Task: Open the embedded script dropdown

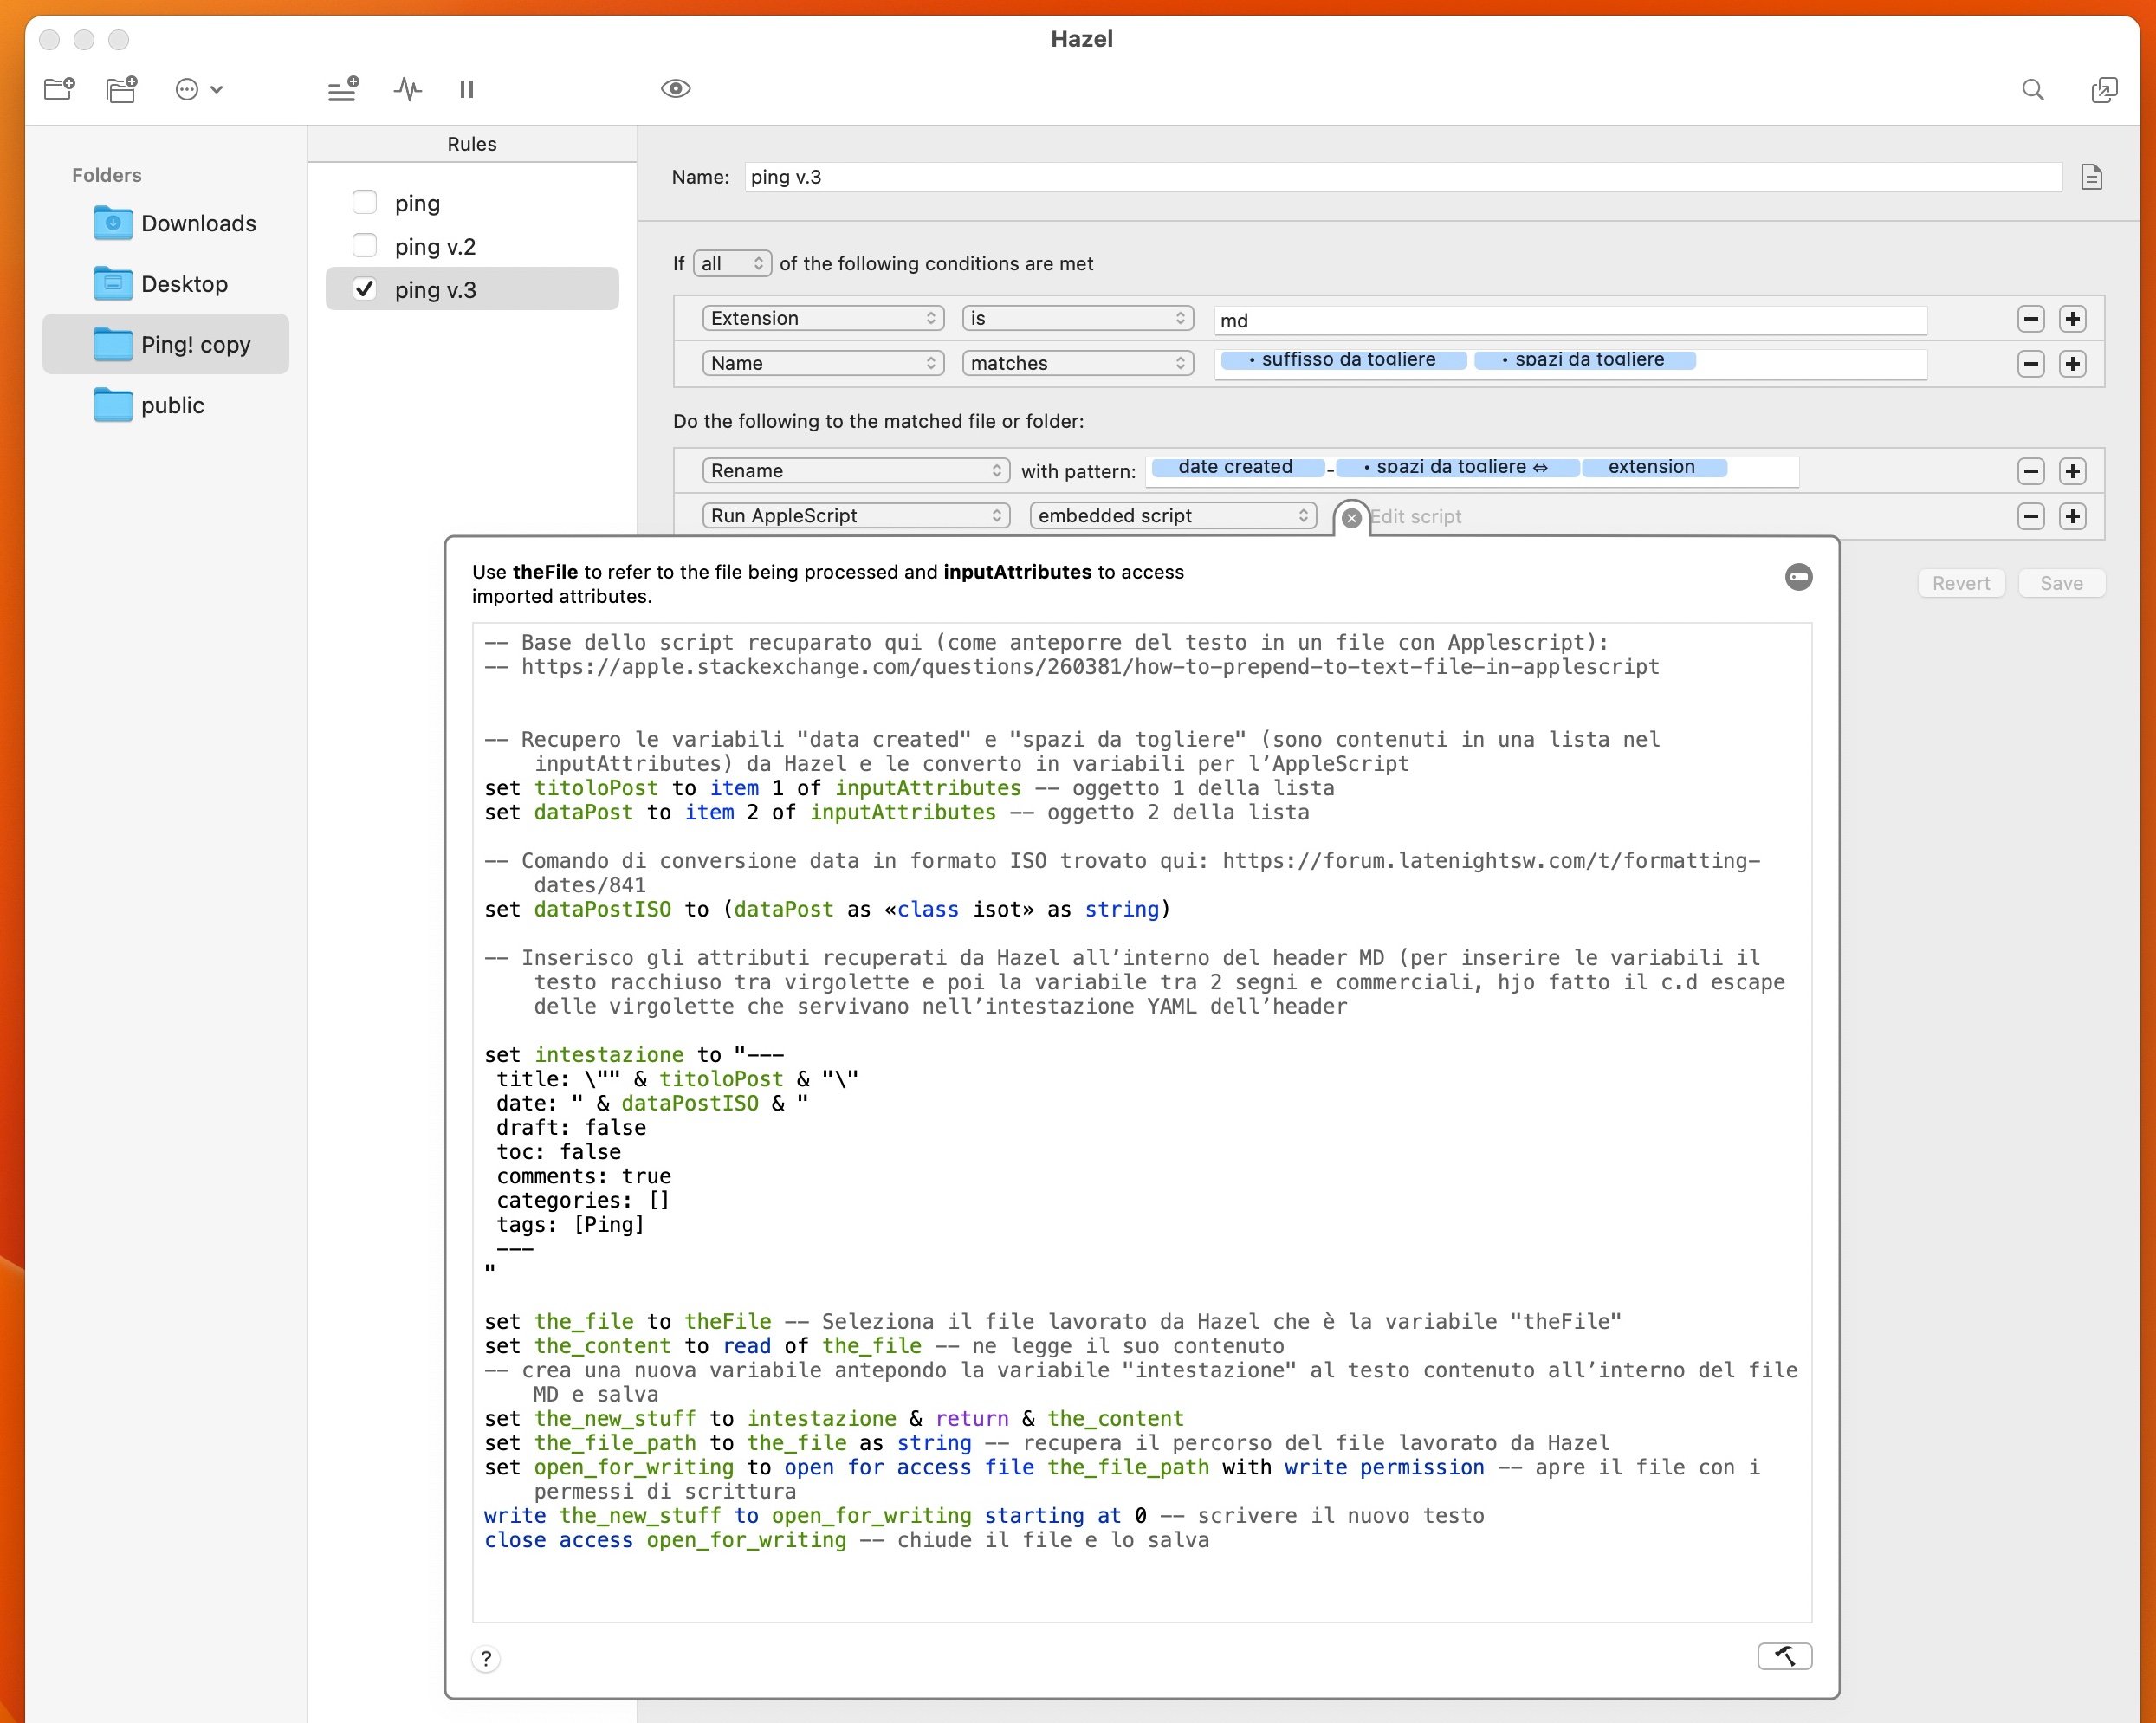Action: [x=1173, y=515]
